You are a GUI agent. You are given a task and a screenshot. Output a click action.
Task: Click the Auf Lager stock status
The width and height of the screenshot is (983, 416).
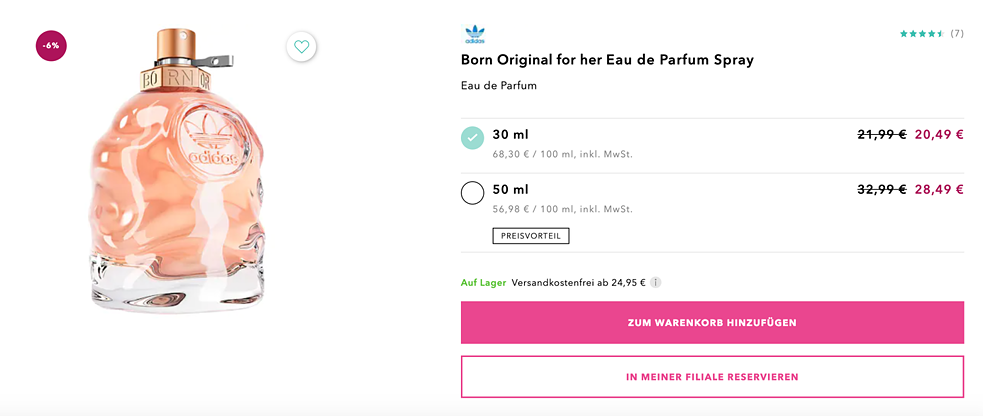point(483,283)
